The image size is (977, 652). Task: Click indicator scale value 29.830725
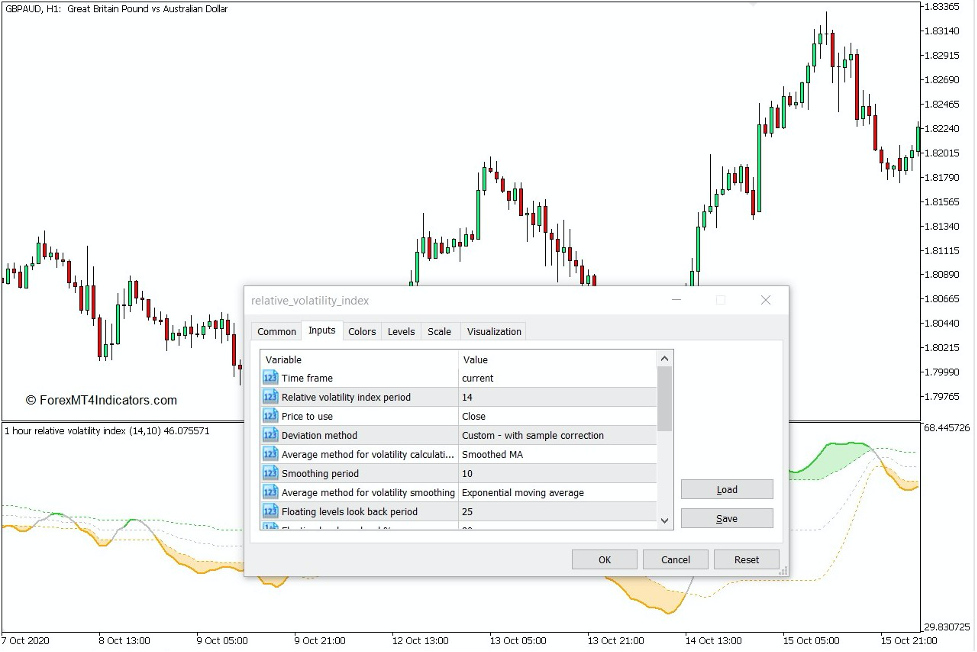(946, 627)
